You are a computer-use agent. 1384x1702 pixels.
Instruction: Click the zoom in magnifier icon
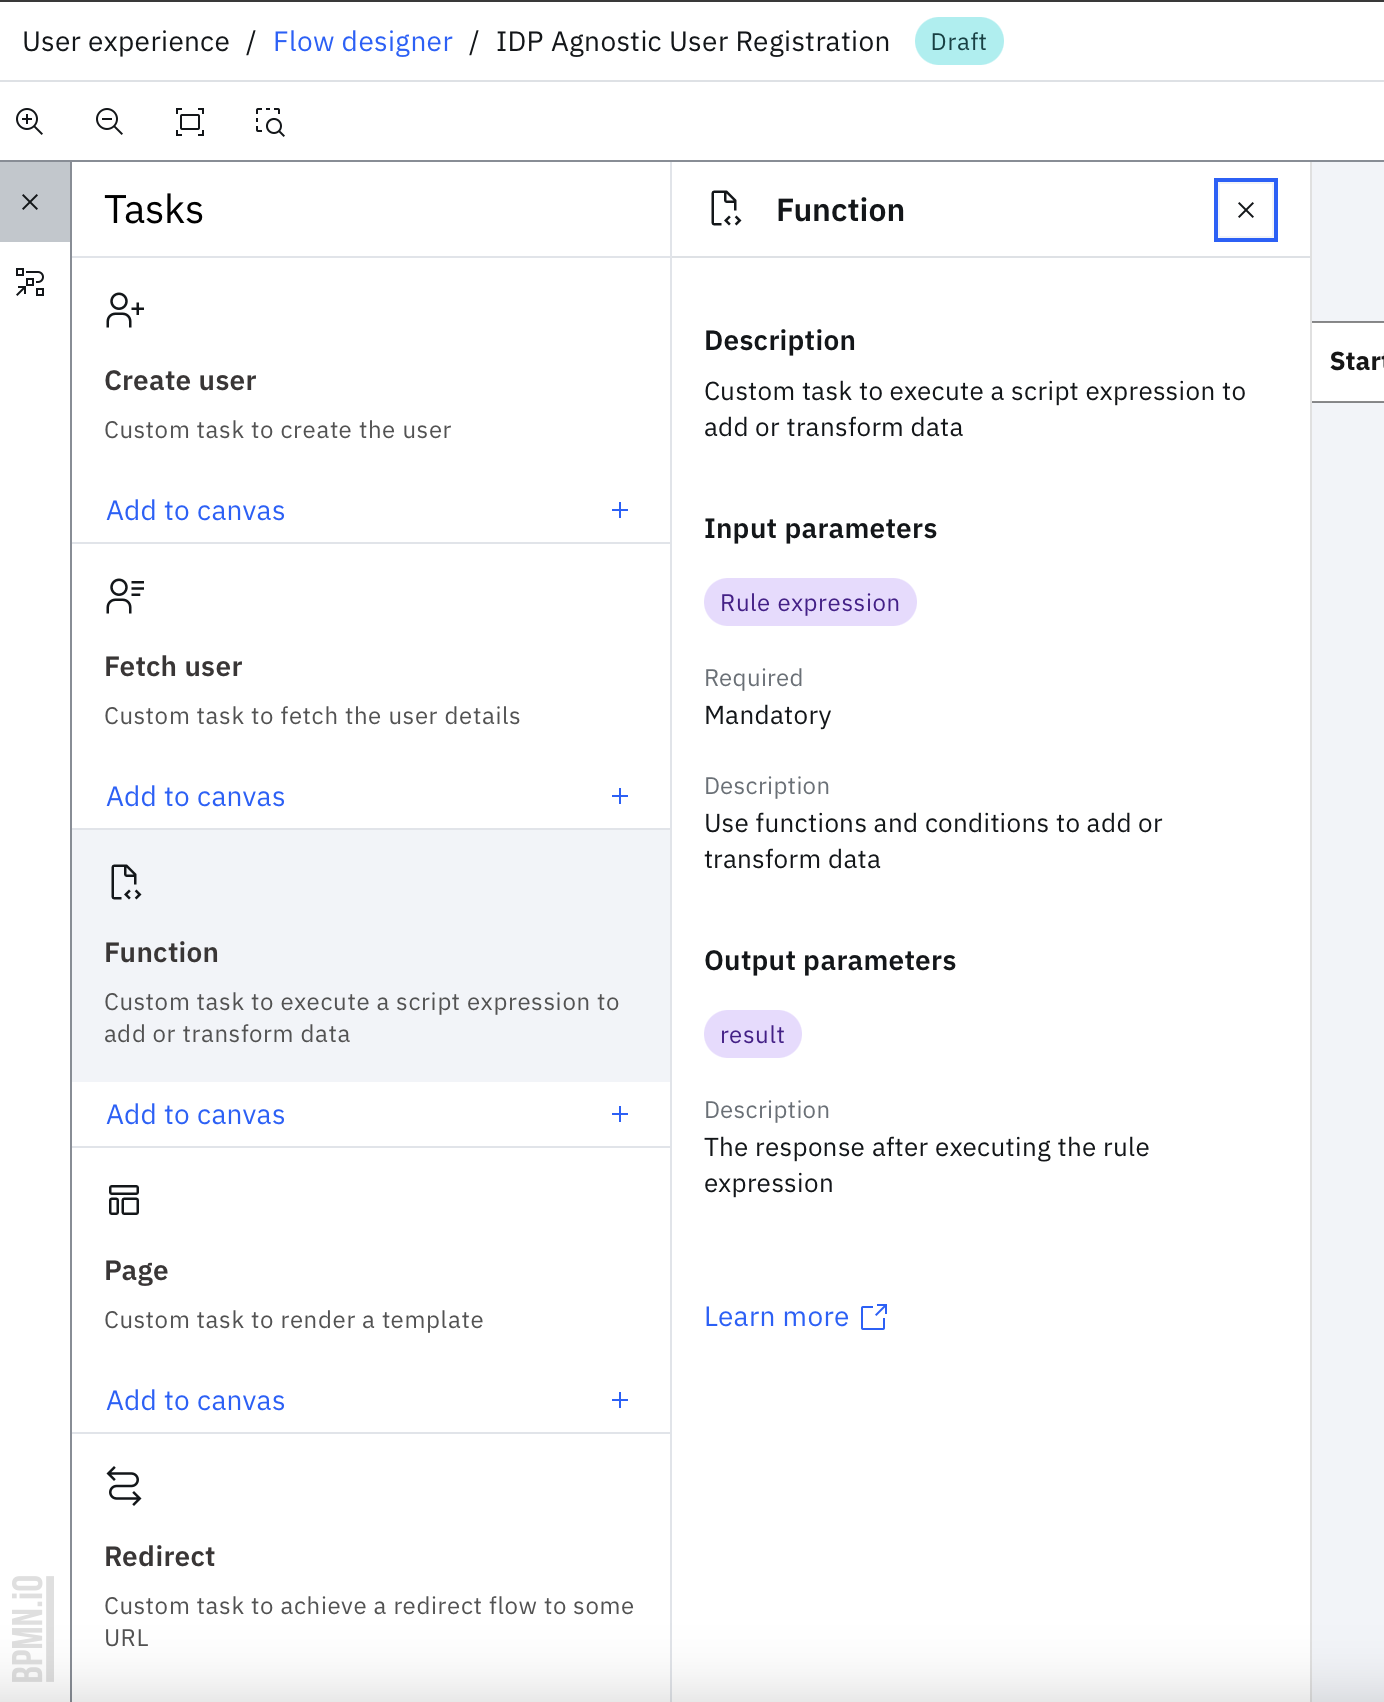tap(30, 122)
